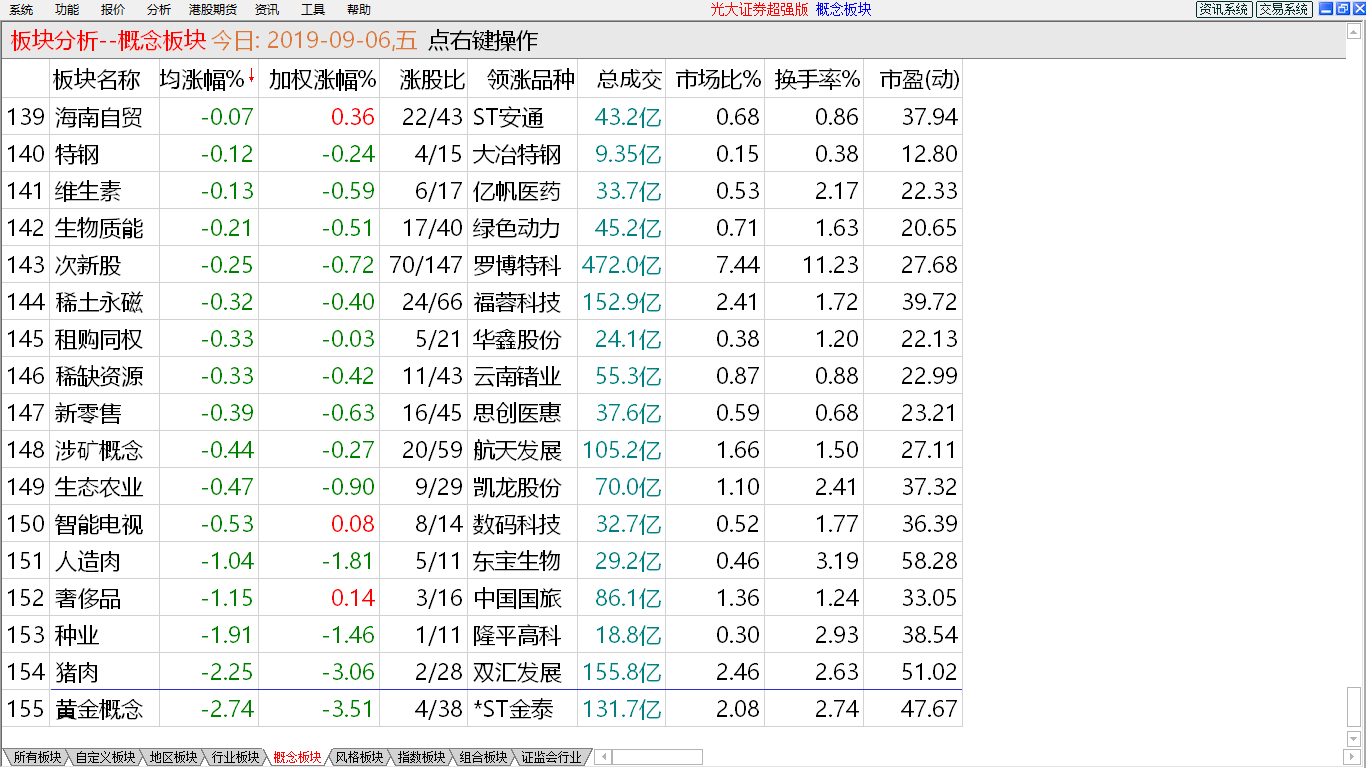Image resolution: width=1366 pixels, height=768 pixels.
Task: Select the 生态农业 sector name
Action: tap(99, 487)
